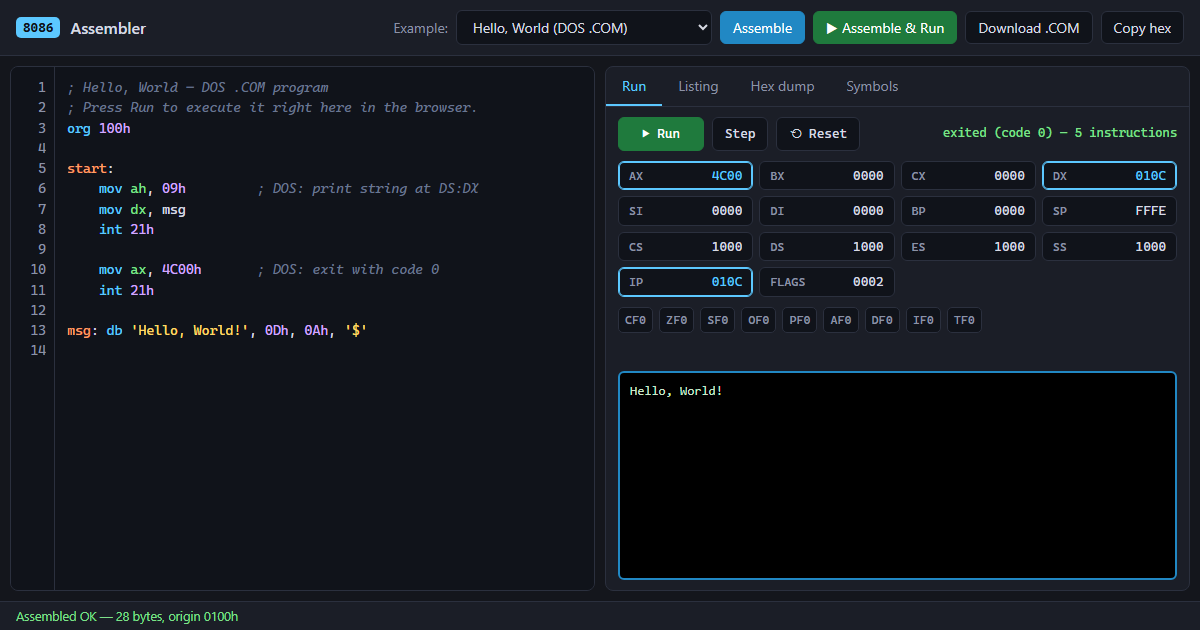Click the SF0 sign flag chip
The width and height of the screenshot is (1200, 630).
(x=718, y=320)
